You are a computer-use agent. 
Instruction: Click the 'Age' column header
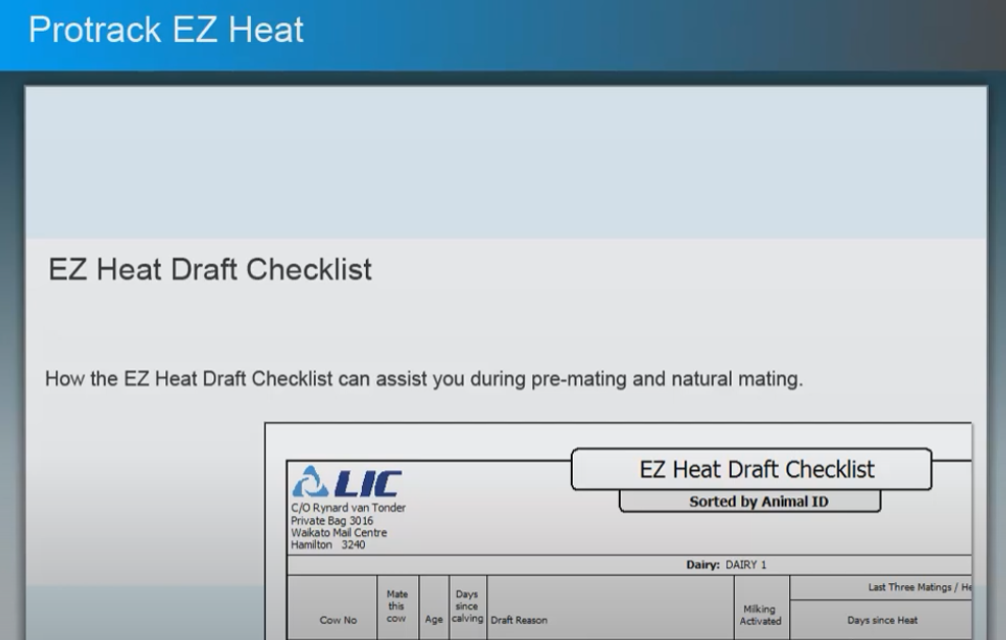434,619
